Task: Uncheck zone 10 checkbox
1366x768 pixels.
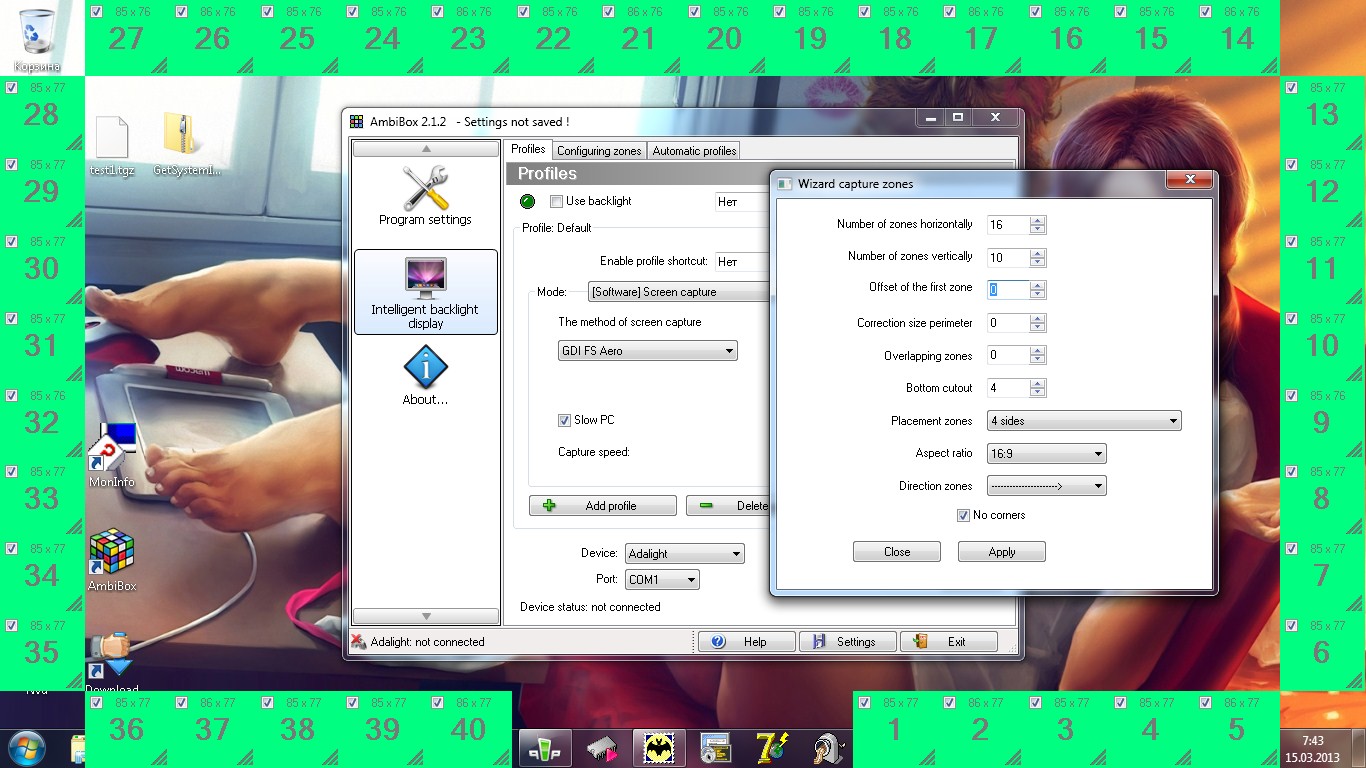Action: coord(1291,319)
